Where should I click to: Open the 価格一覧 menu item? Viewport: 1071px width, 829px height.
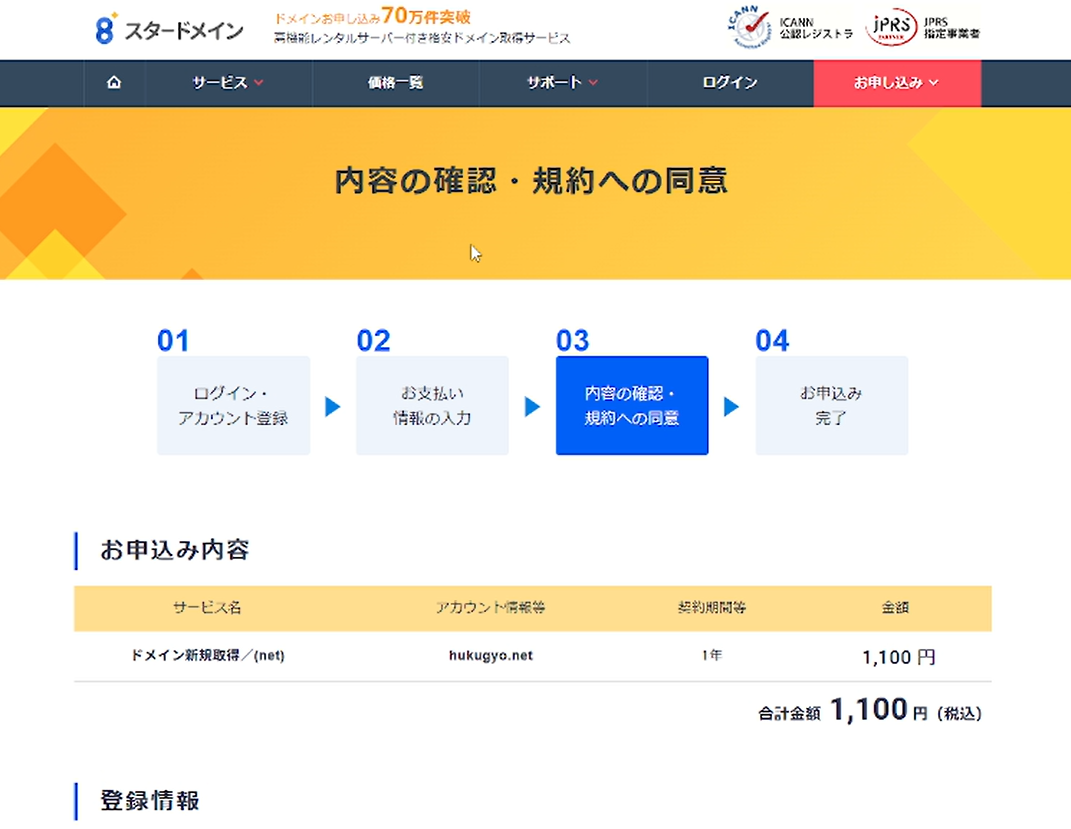coord(395,83)
